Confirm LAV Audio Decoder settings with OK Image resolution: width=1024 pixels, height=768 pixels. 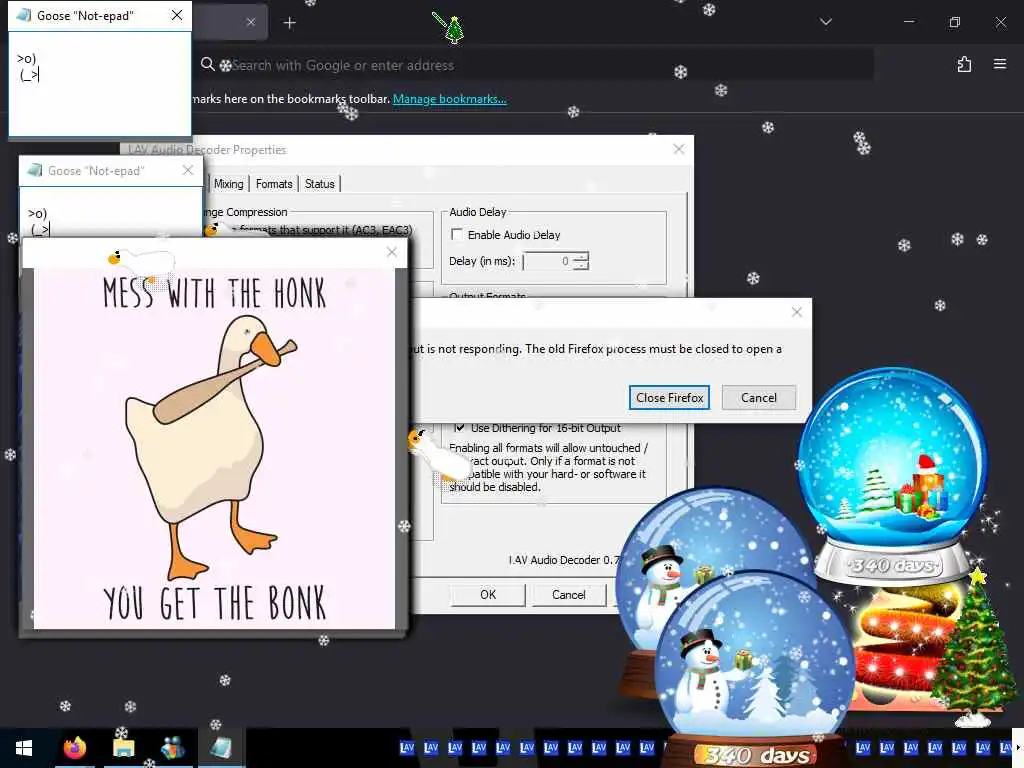point(488,595)
